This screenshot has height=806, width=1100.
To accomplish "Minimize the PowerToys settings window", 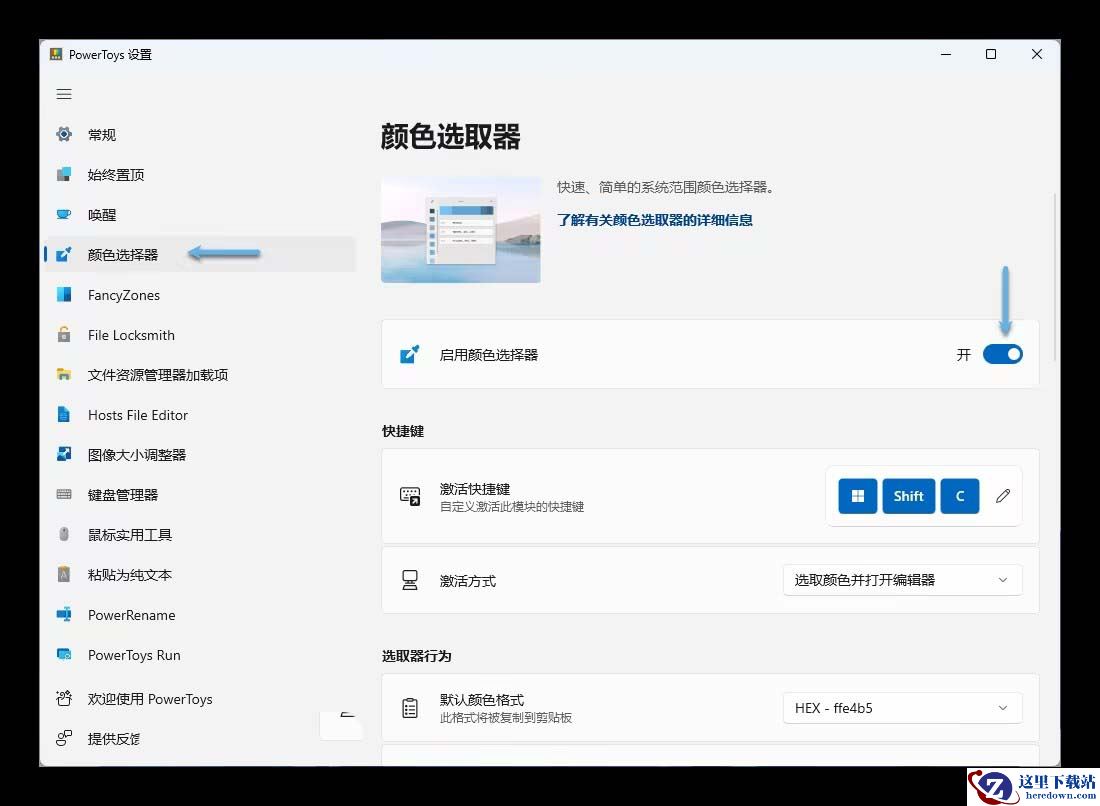I will (x=946, y=54).
